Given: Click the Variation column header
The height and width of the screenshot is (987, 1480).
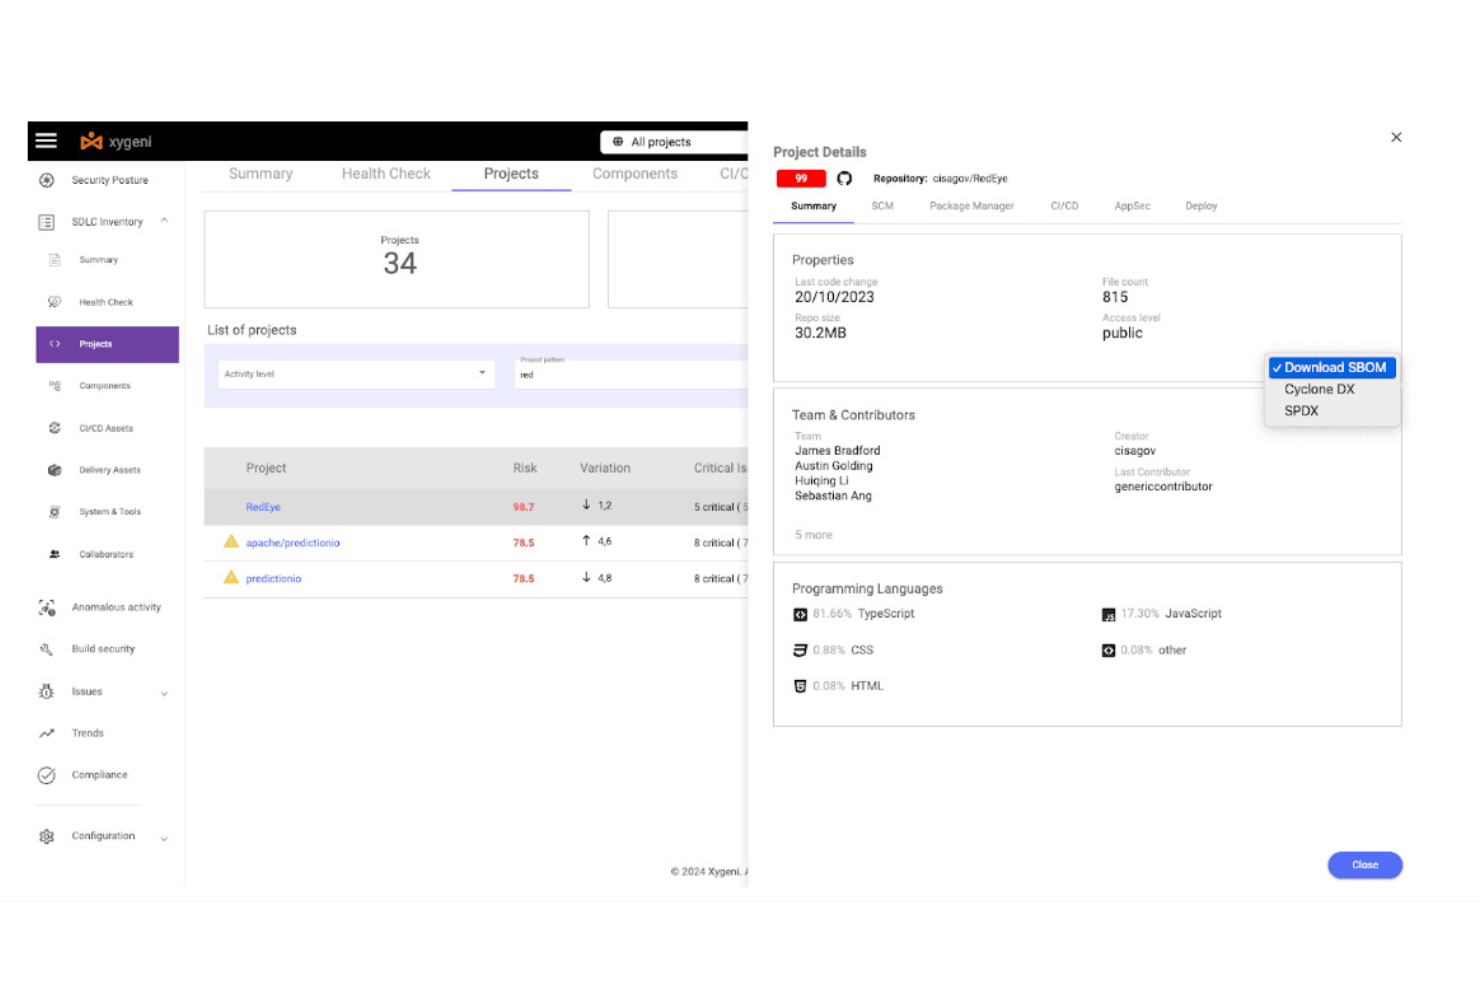Looking at the screenshot, I should pyautogui.click(x=605, y=468).
